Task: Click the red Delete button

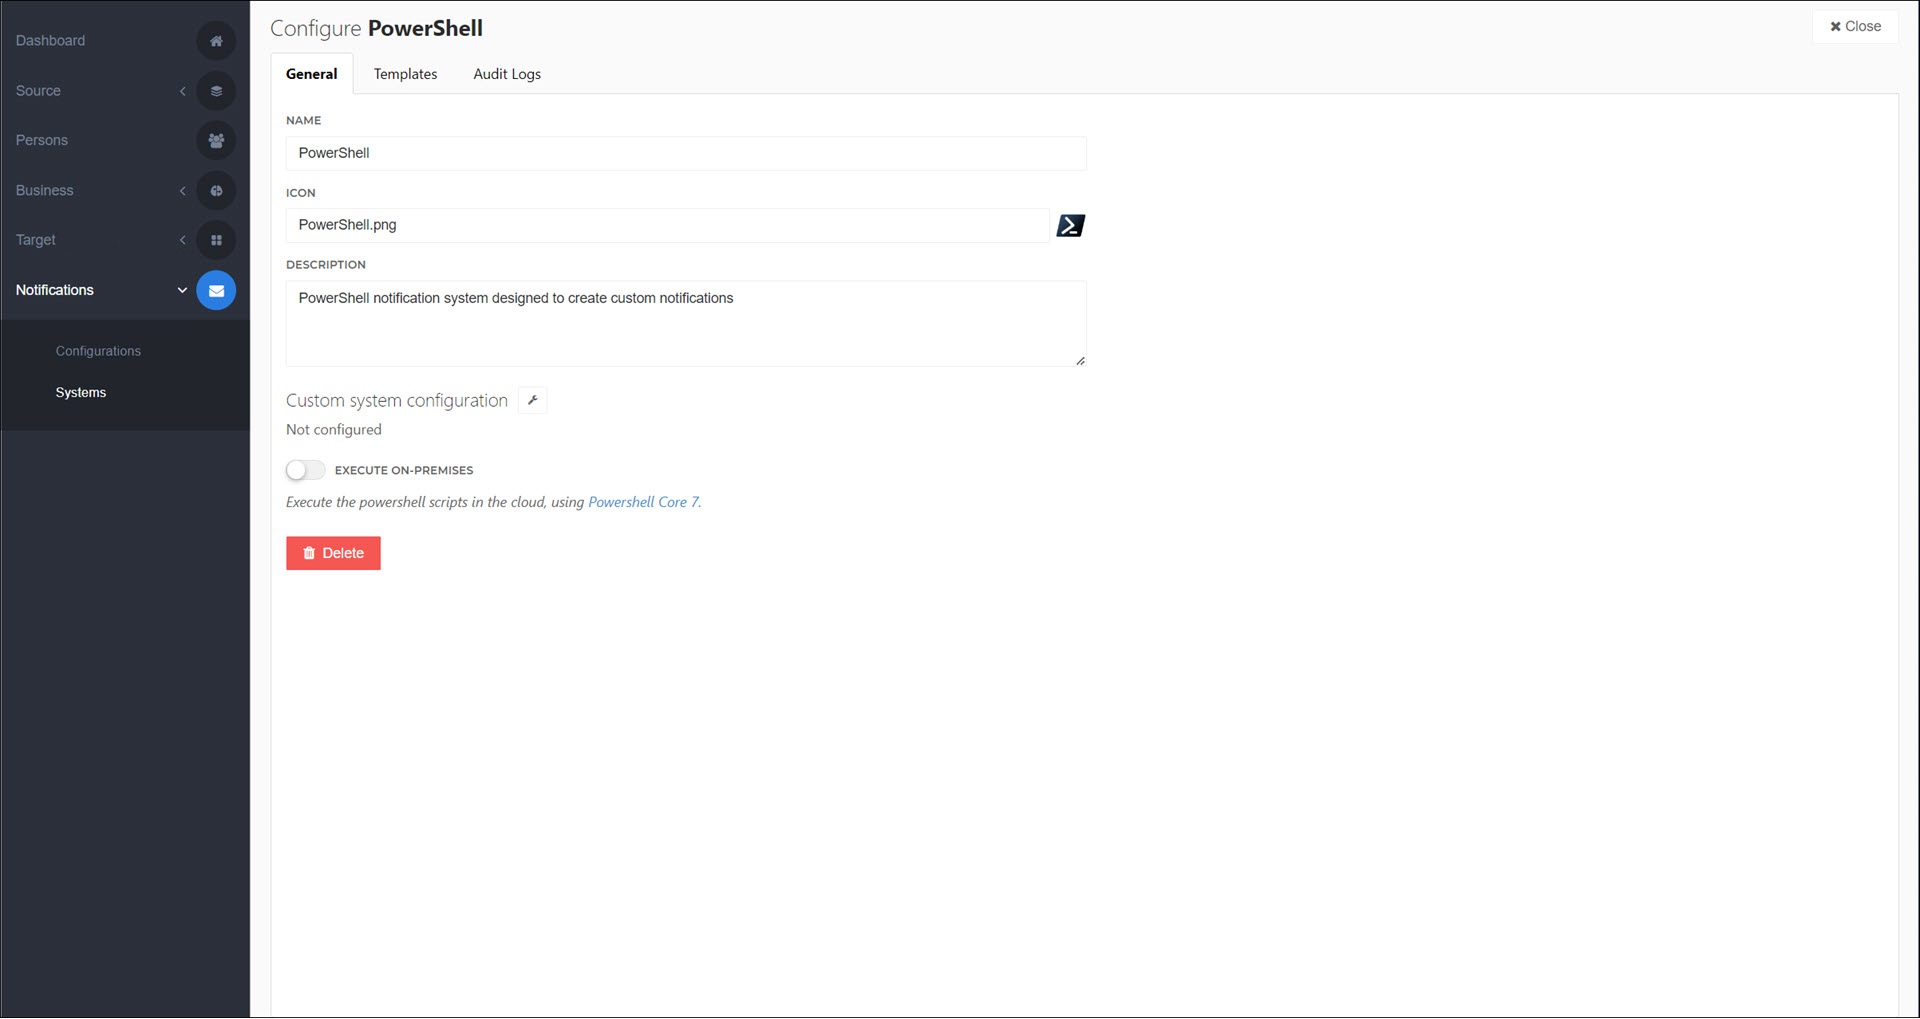Action: click(x=333, y=554)
